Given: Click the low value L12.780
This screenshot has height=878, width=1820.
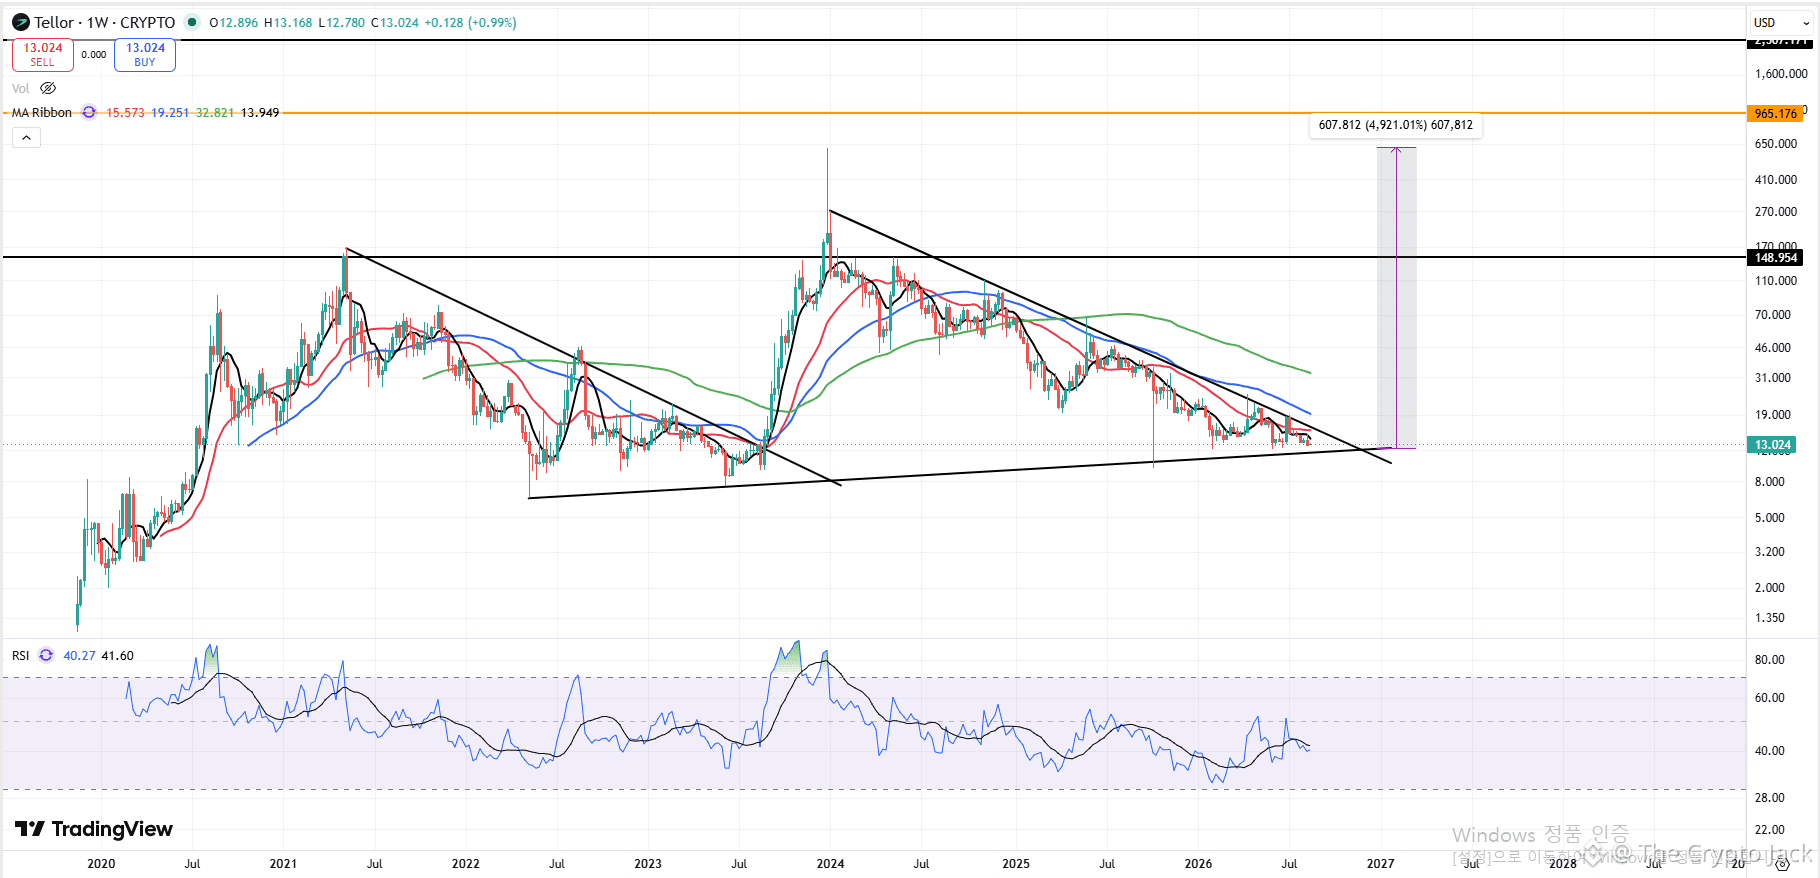Looking at the screenshot, I should tap(342, 22).
